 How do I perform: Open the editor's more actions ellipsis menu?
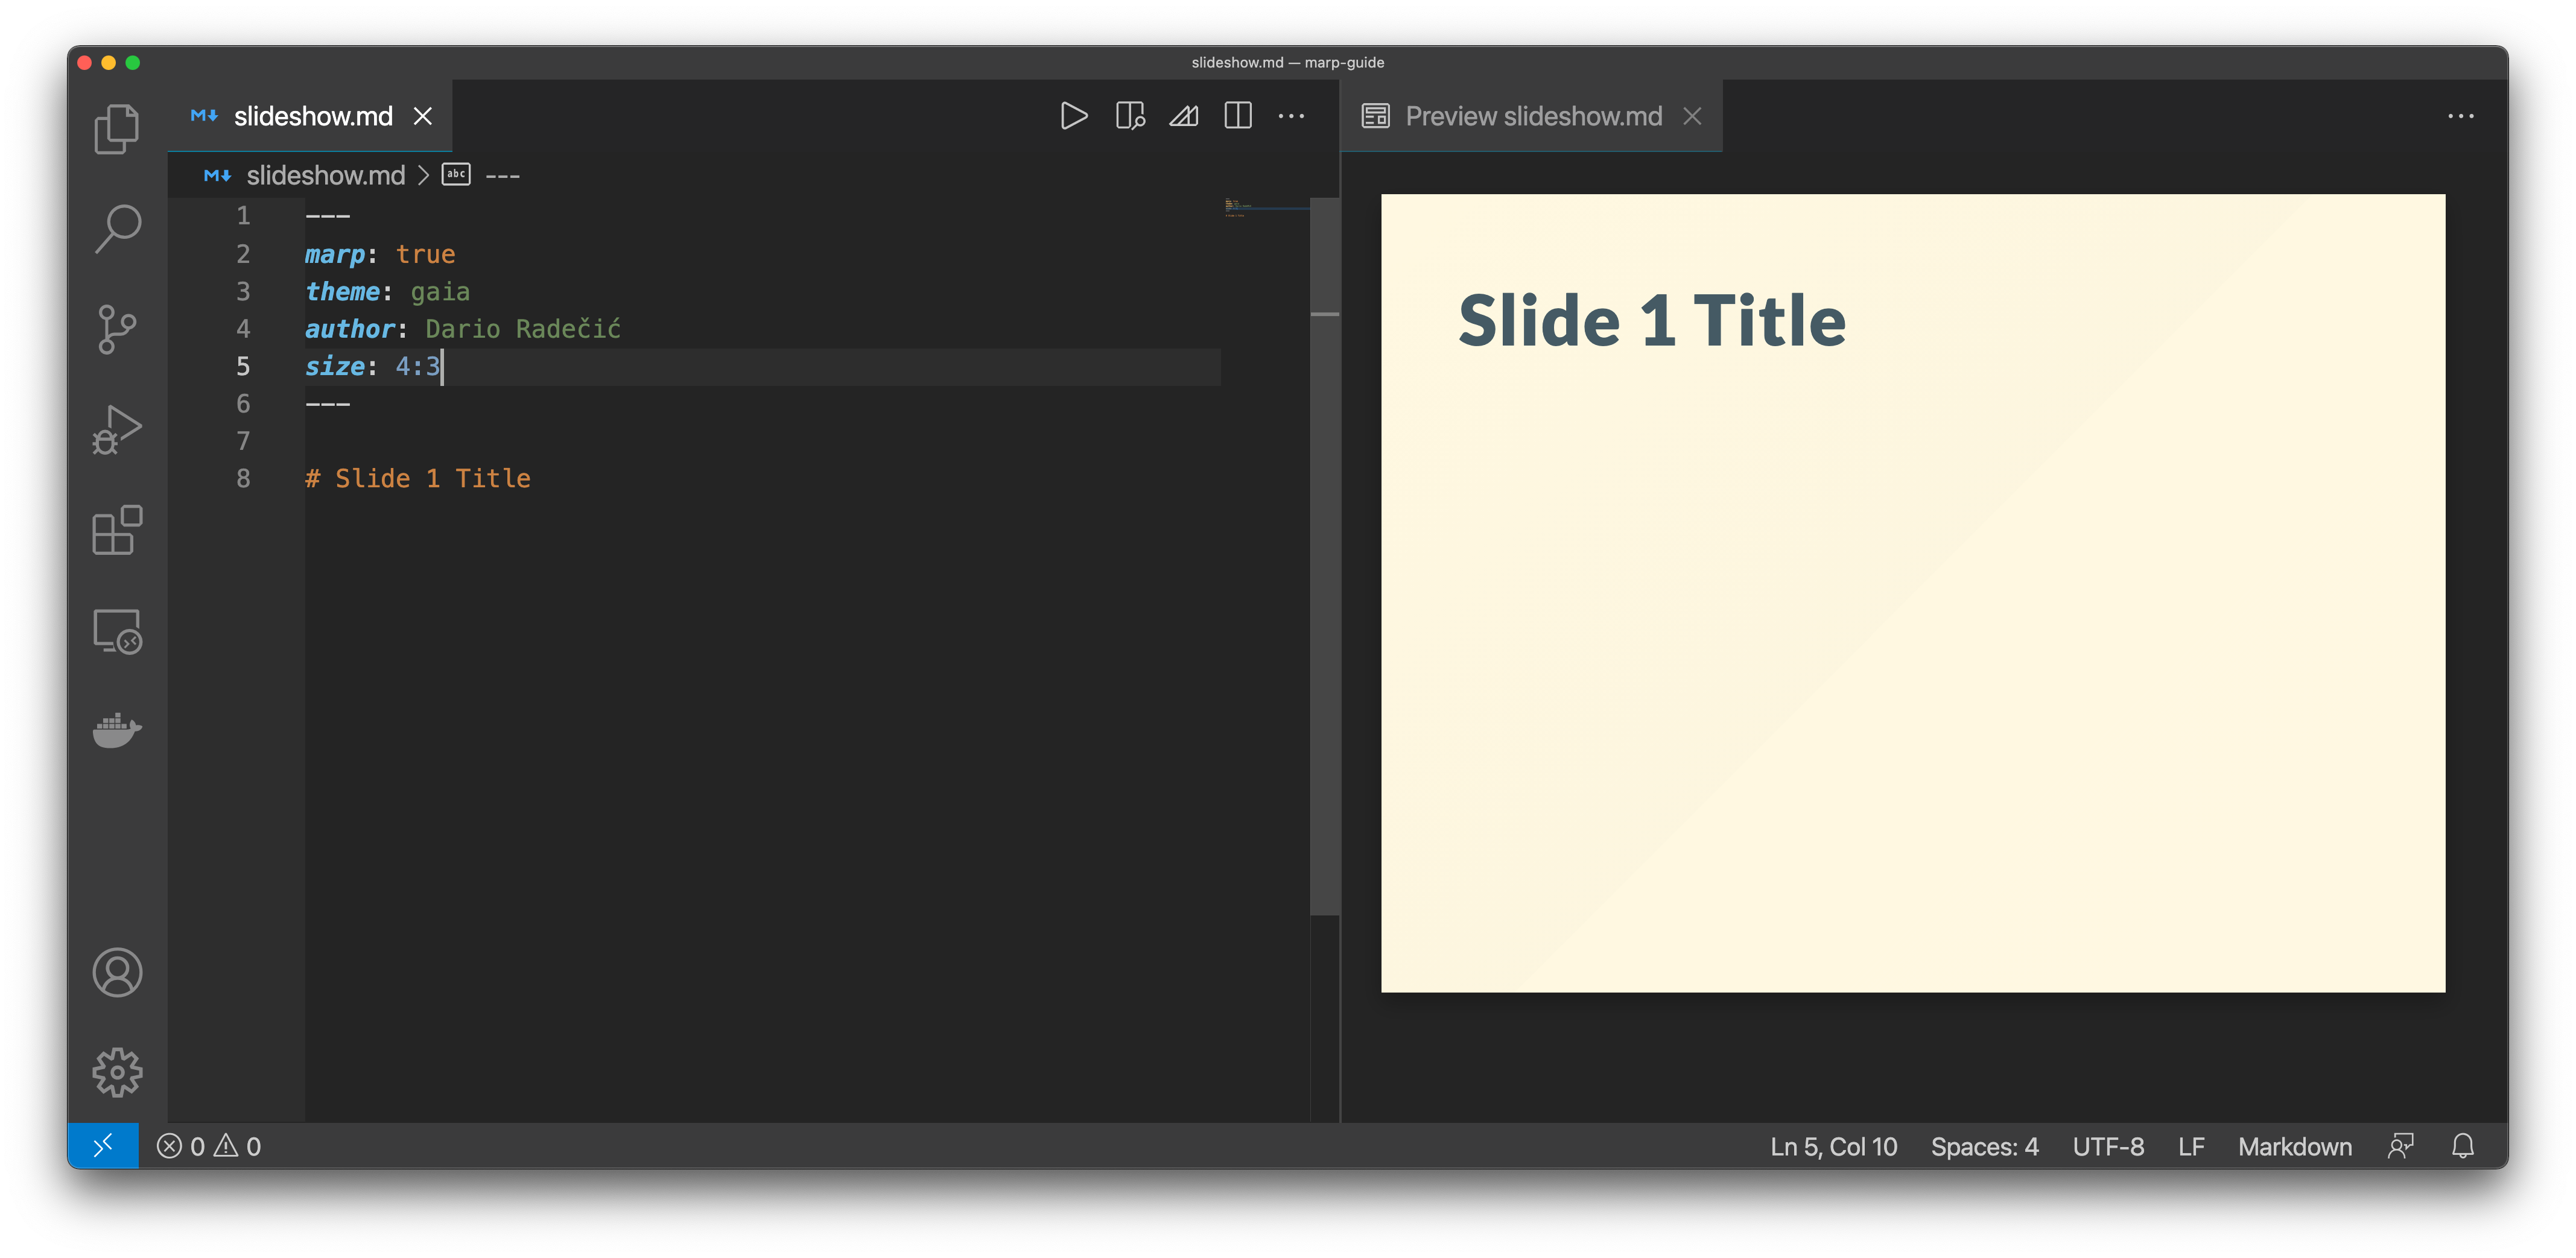[1291, 116]
